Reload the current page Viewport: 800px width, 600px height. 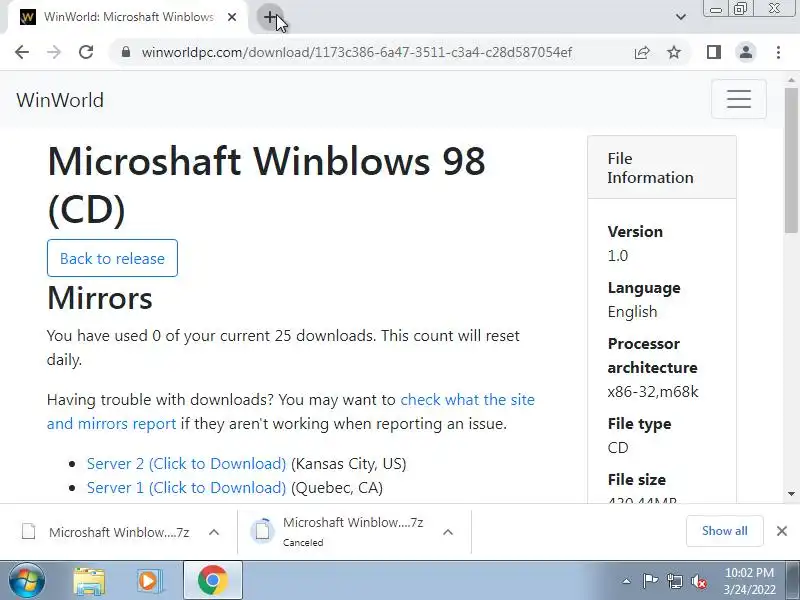(86, 52)
